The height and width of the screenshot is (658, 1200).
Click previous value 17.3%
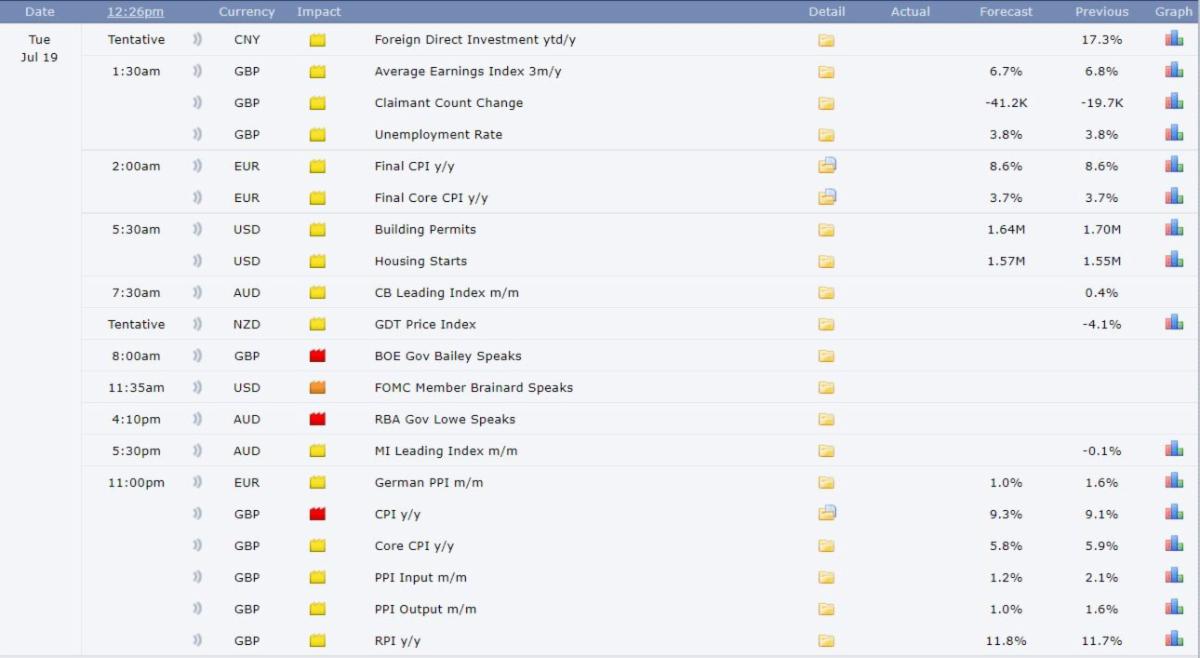click(1102, 40)
